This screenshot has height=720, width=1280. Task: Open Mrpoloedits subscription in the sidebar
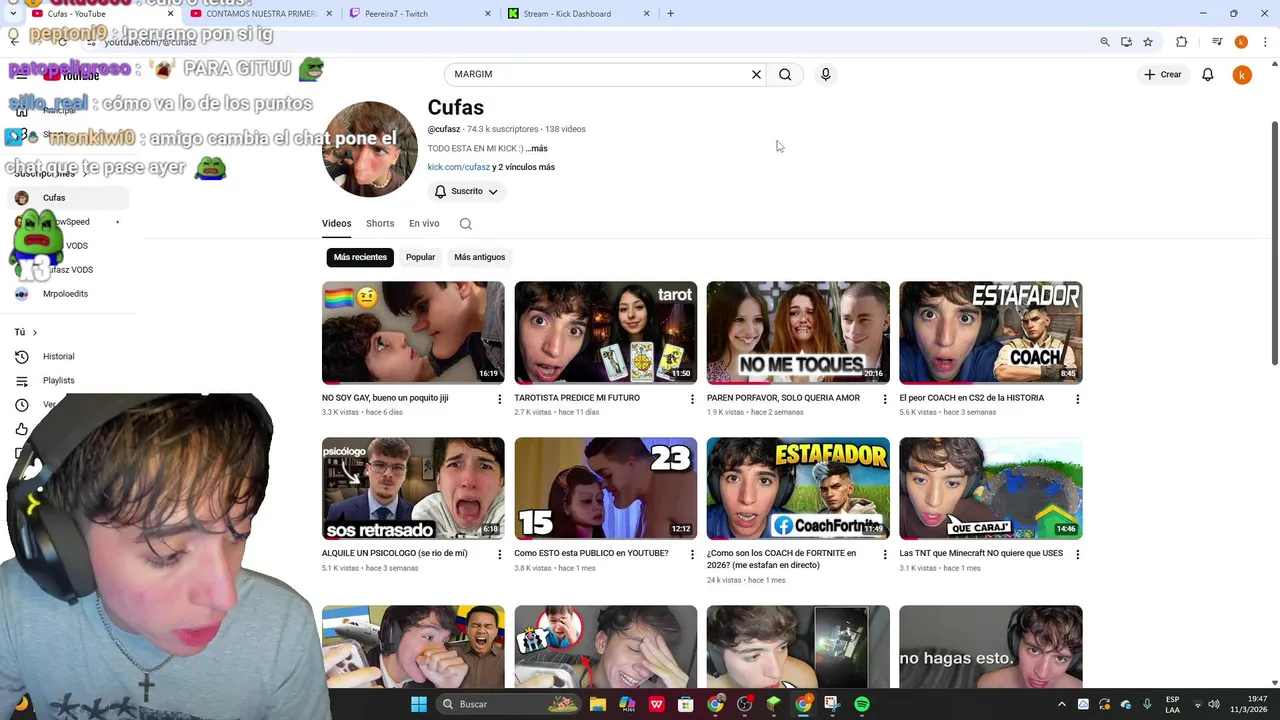coord(68,294)
